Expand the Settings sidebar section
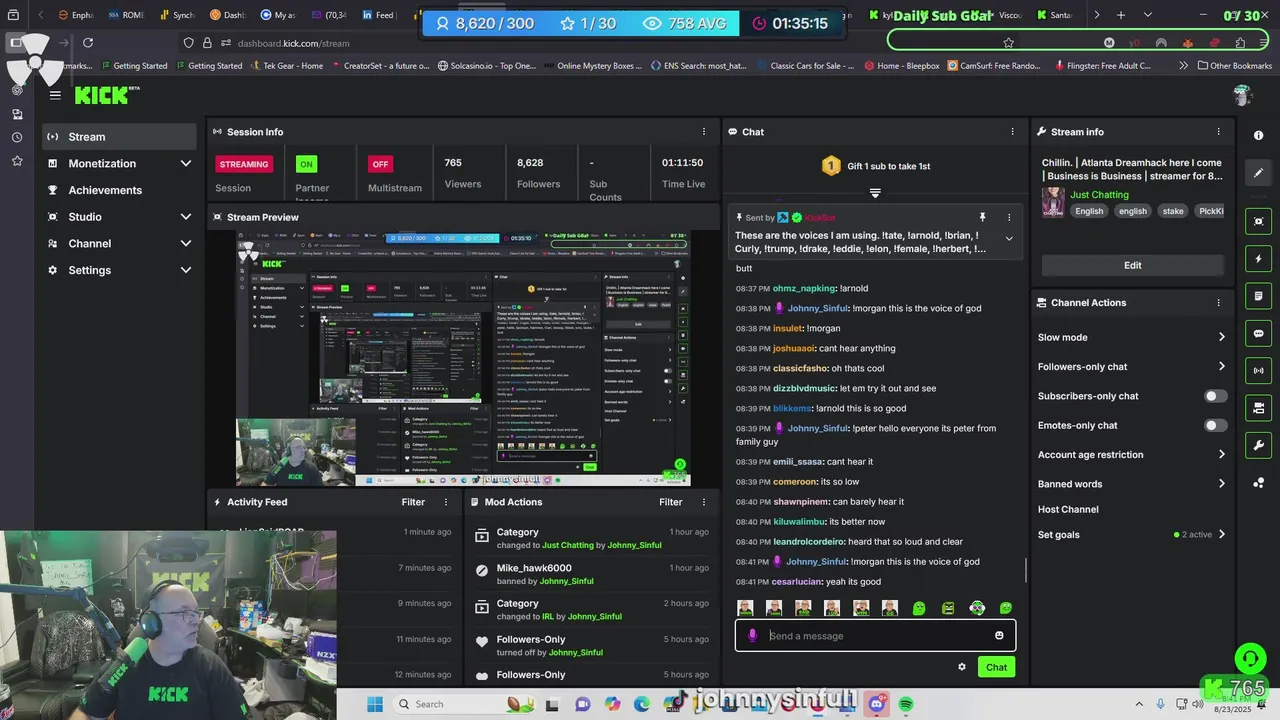 [185, 270]
